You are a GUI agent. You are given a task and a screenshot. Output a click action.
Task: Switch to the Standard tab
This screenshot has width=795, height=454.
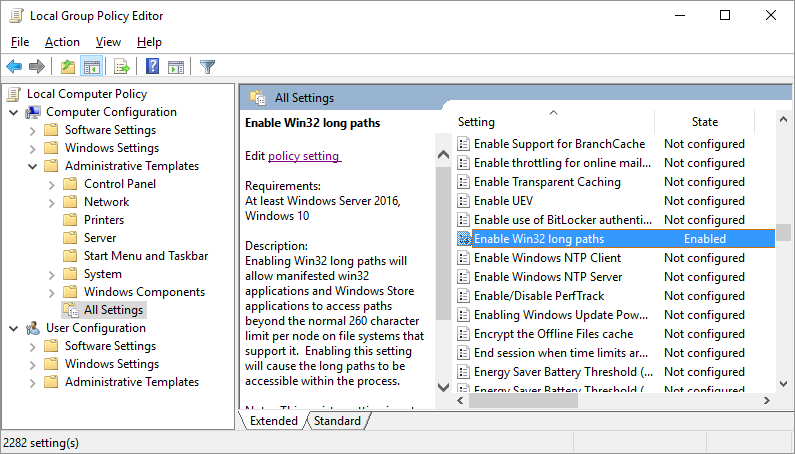point(337,421)
